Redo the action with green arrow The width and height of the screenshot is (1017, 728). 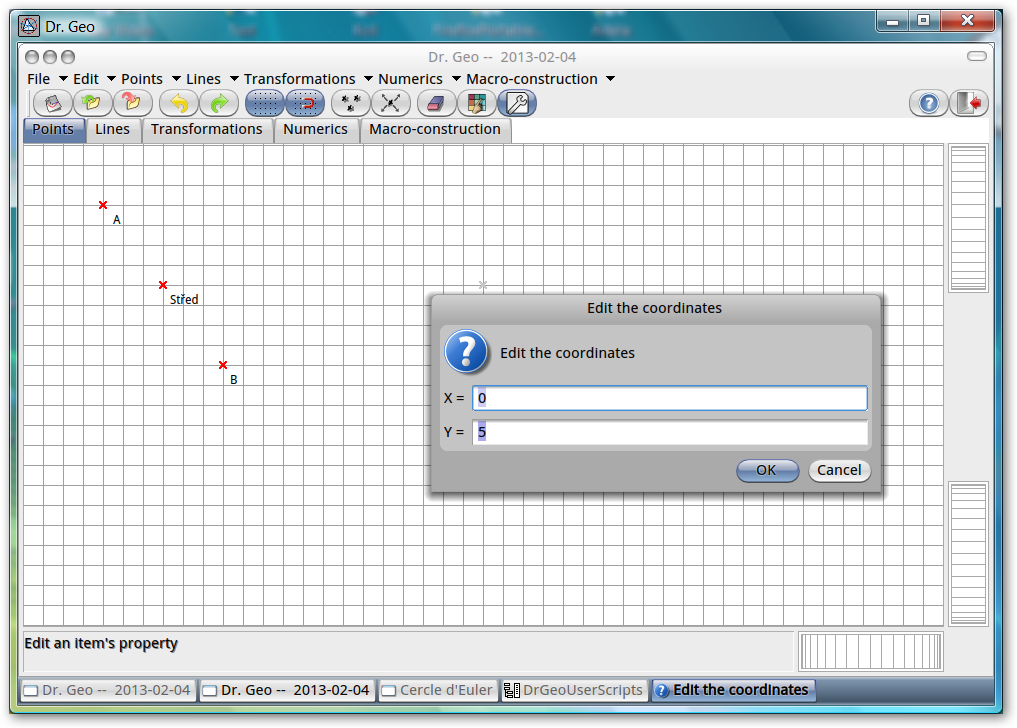pos(219,103)
